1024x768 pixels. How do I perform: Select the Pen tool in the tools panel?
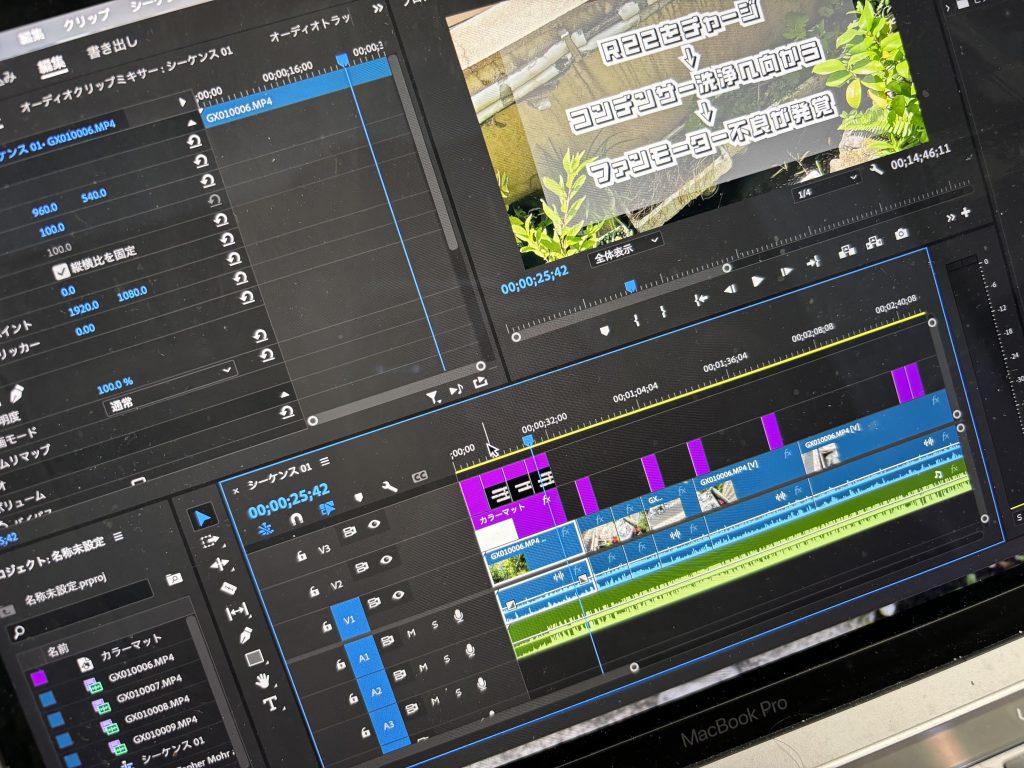(245, 634)
